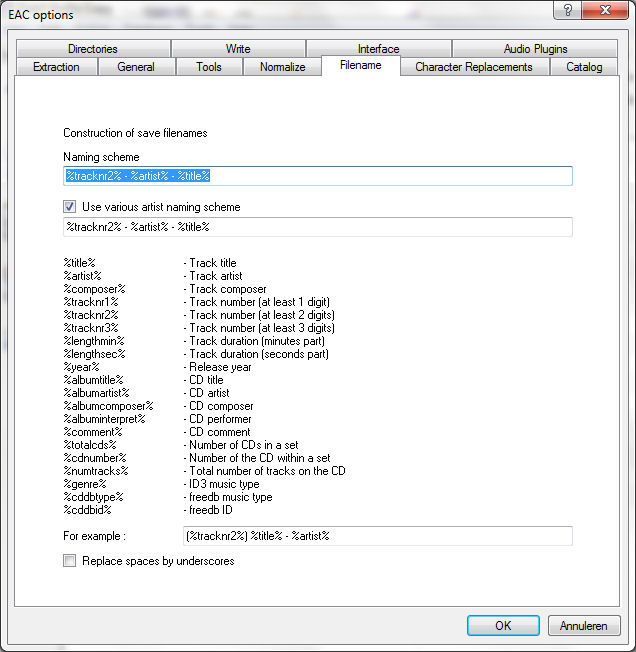Click the Release year description
Viewport: 636px width, 652px height.
pyautogui.click(x=217, y=367)
